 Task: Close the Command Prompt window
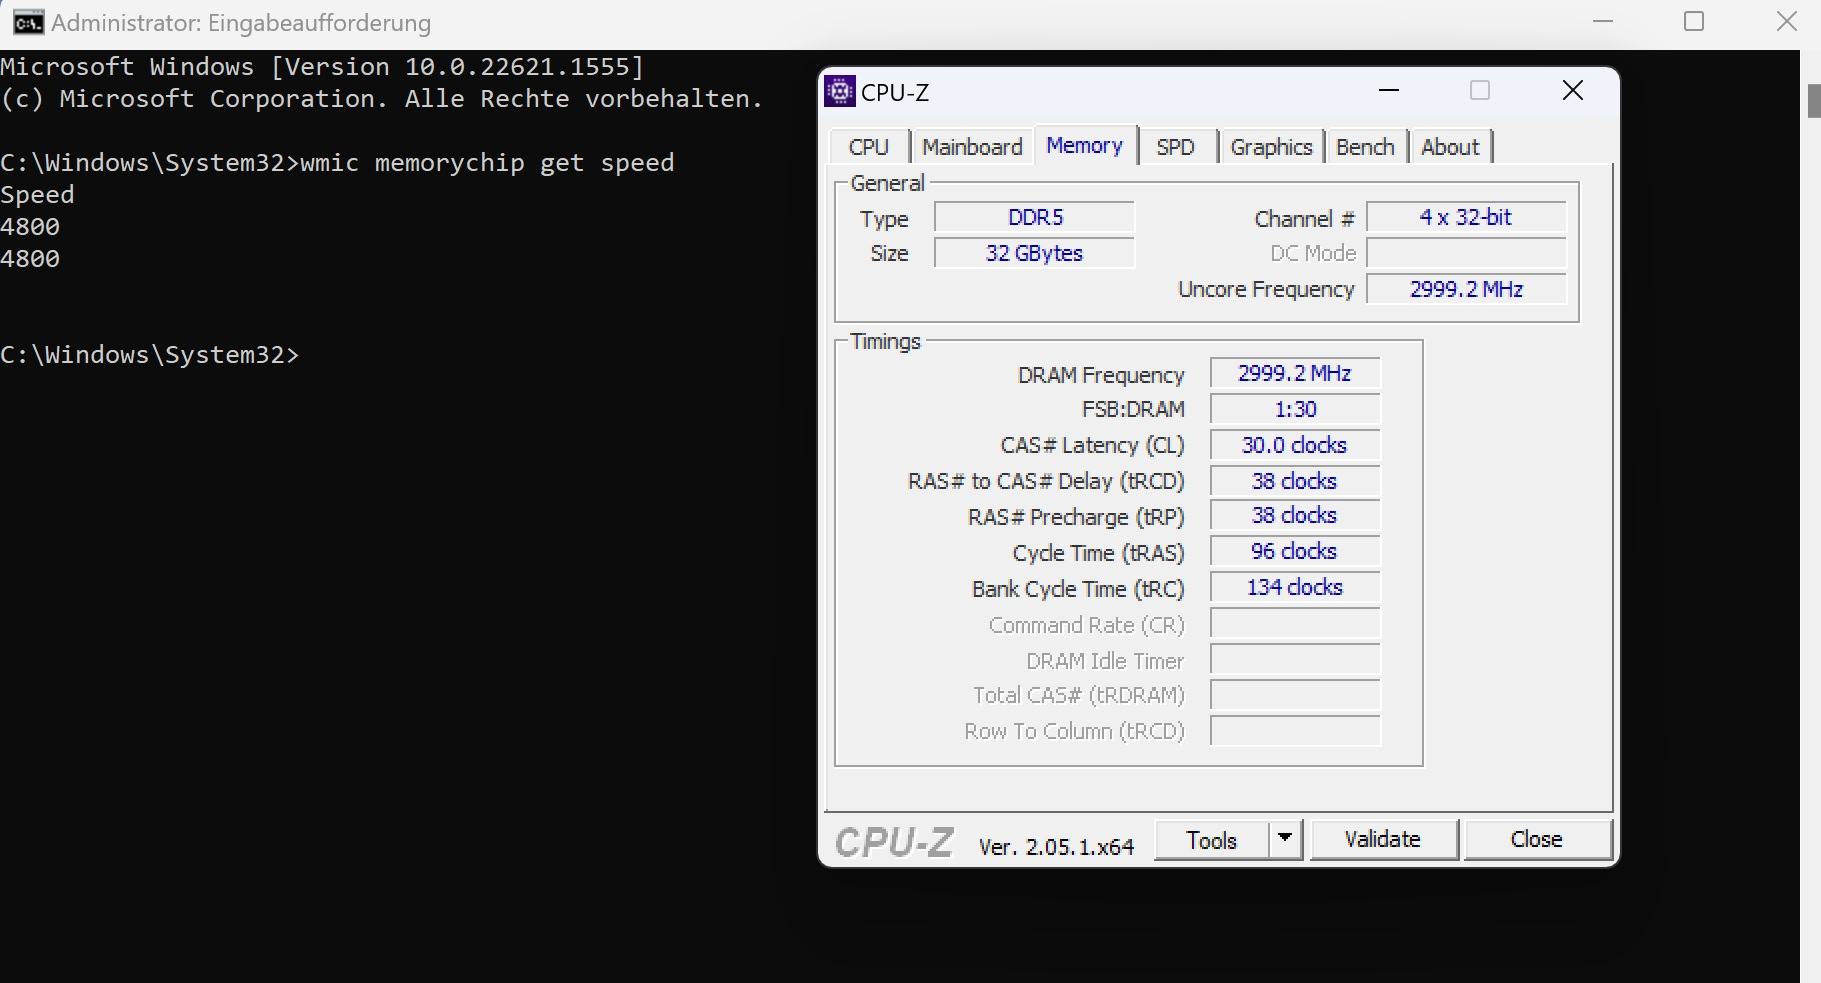(1787, 22)
